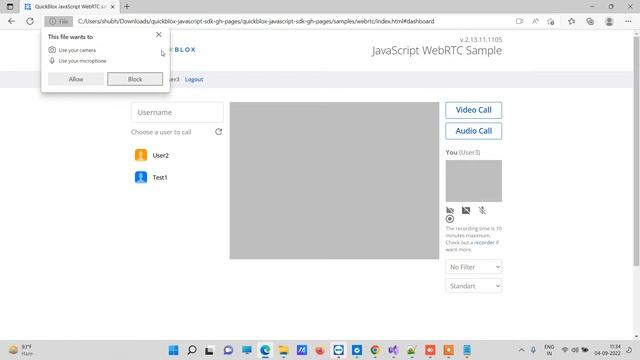Focus the Username input field
This screenshot has width=640, height=360.
(177, 112)
